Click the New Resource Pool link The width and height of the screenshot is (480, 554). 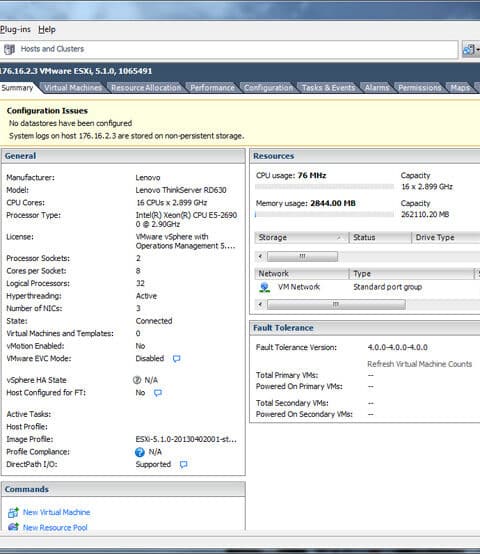(55, 528)
